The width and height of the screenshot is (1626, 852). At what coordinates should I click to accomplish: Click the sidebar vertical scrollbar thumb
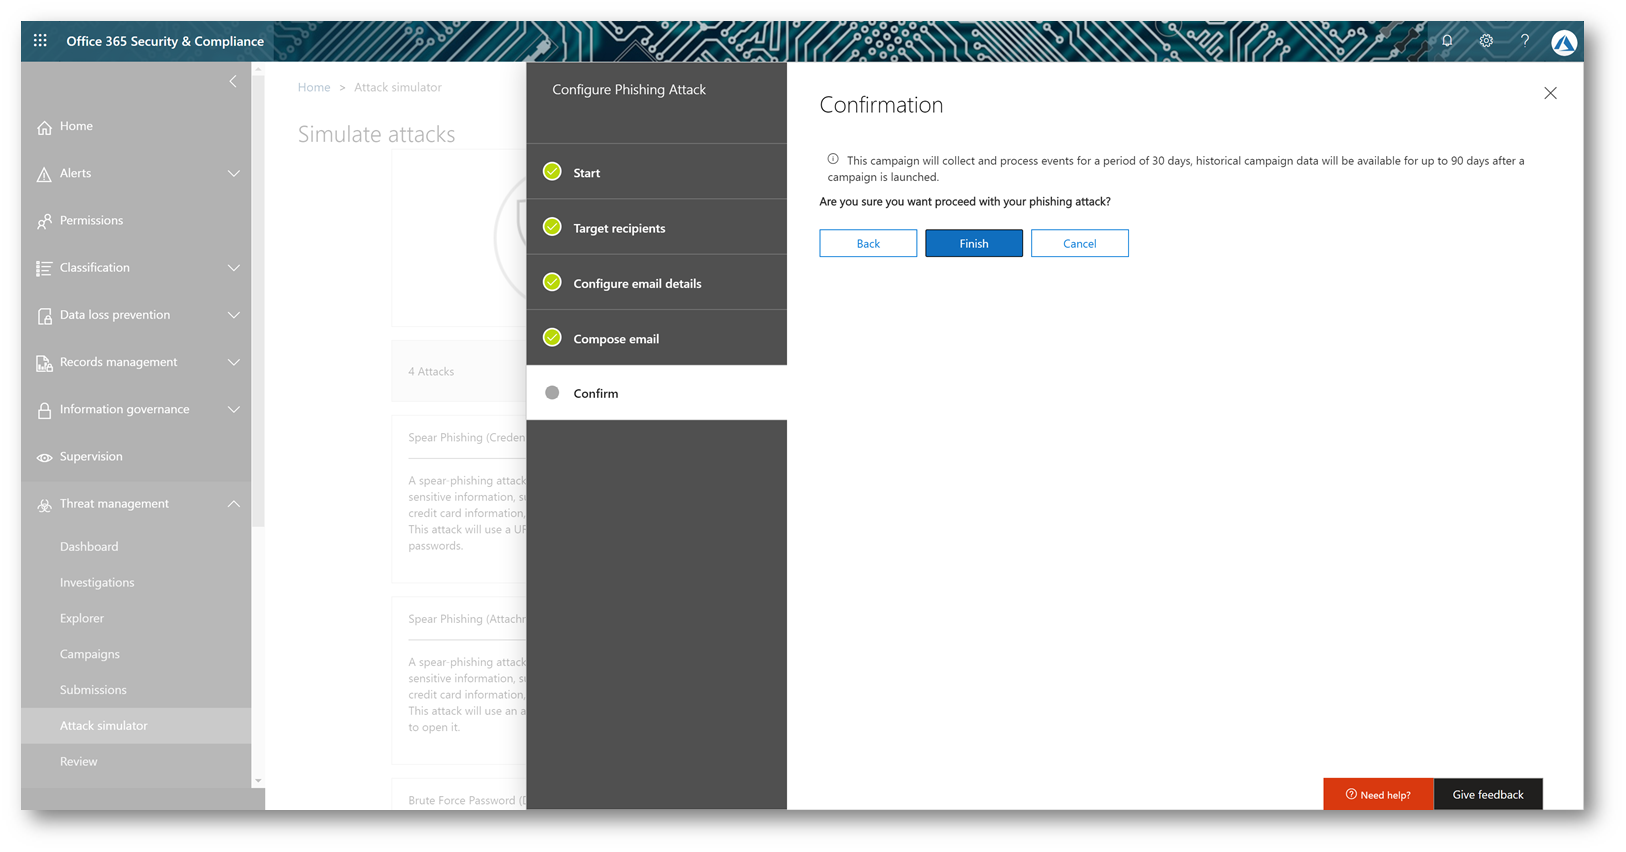click(258, 300)
